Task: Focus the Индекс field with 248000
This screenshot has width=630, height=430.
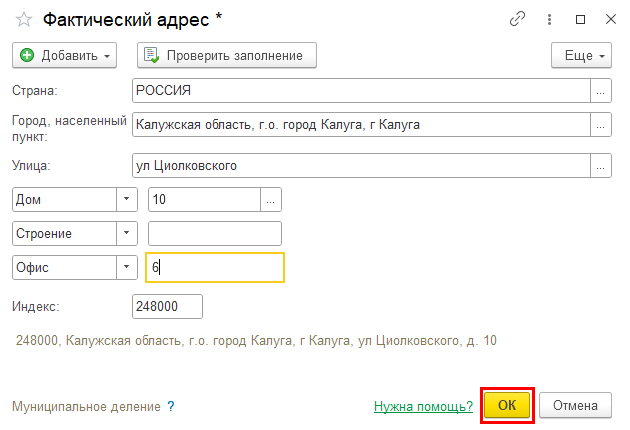Action: click(x=168, y=307)
